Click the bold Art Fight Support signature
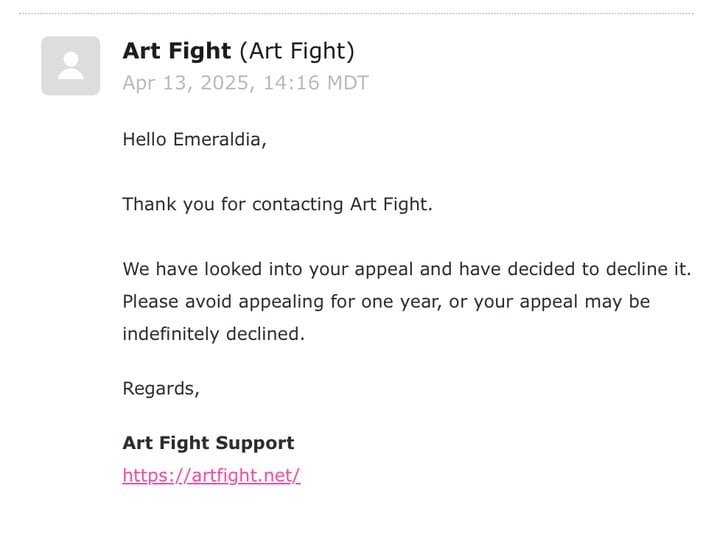This screenshot has width=720, height=551. tap(208, 443)
